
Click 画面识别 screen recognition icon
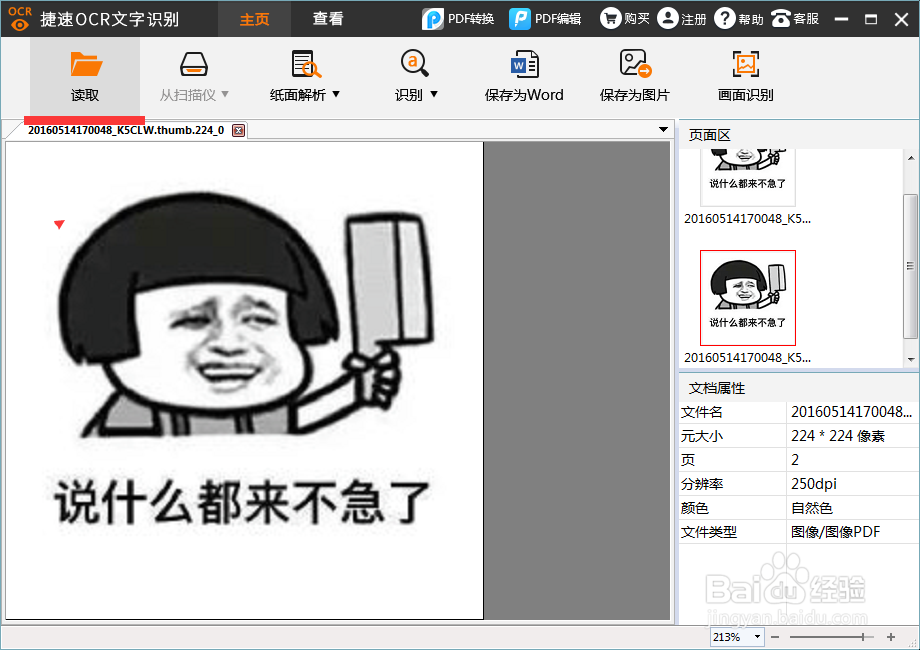coord(746,64)
